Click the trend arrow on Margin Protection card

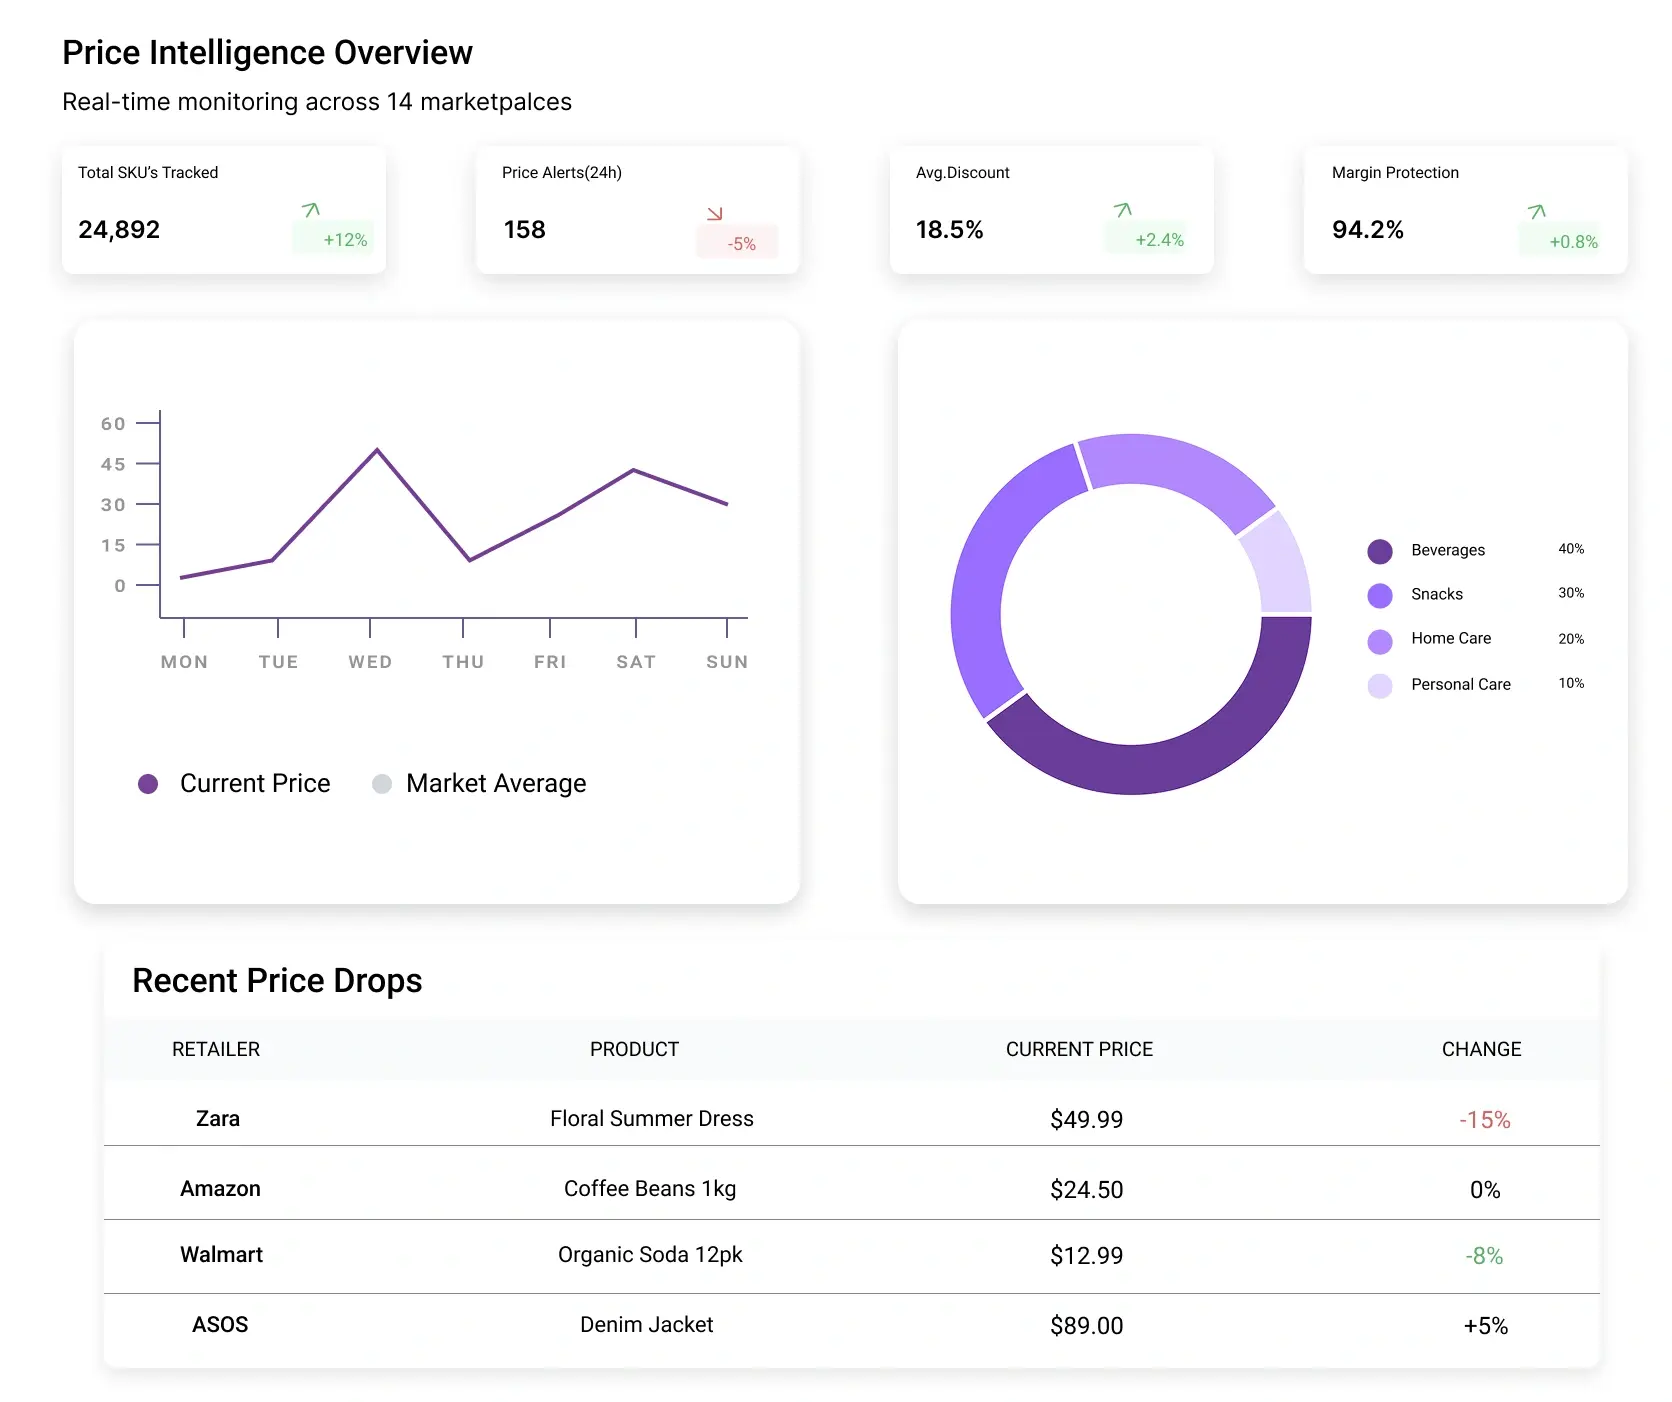click(x=1535, y=211)
